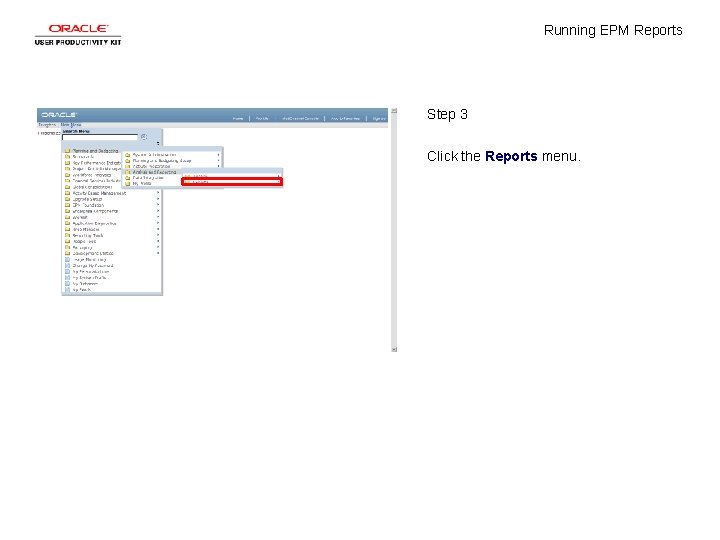
Task: Open the Favorites menu
Action: (x=47, y=125)
